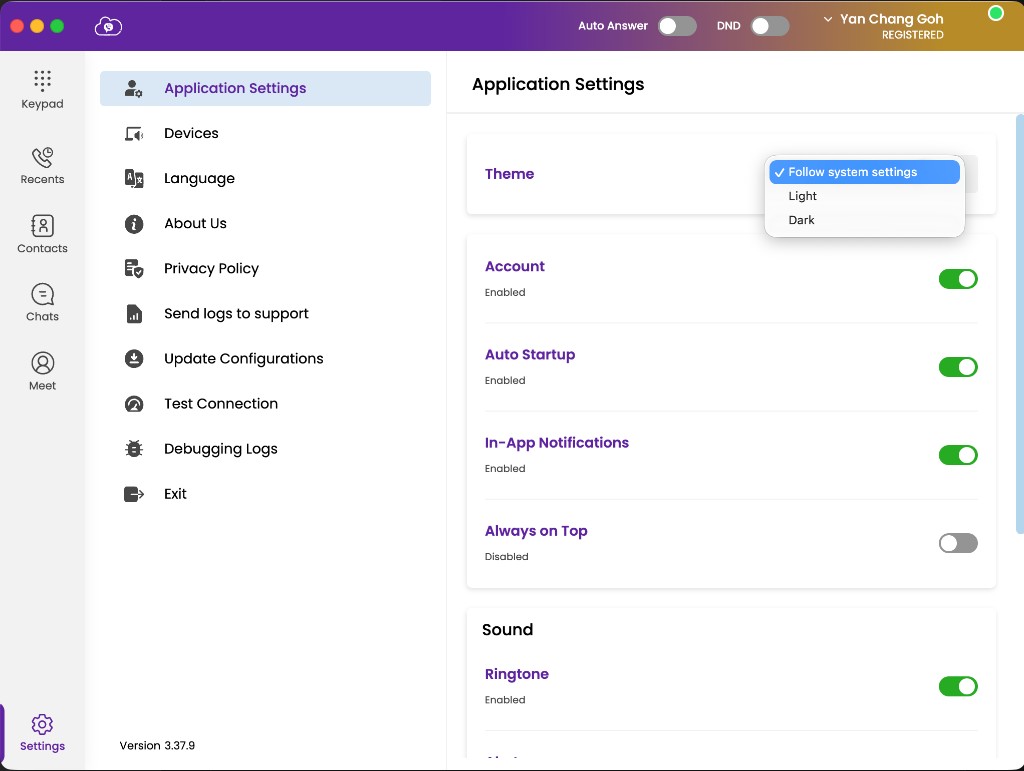Viewport: 1024px width, 771px height.
Task: Click the Send logs file chart icon
Action: click(134, 313)
